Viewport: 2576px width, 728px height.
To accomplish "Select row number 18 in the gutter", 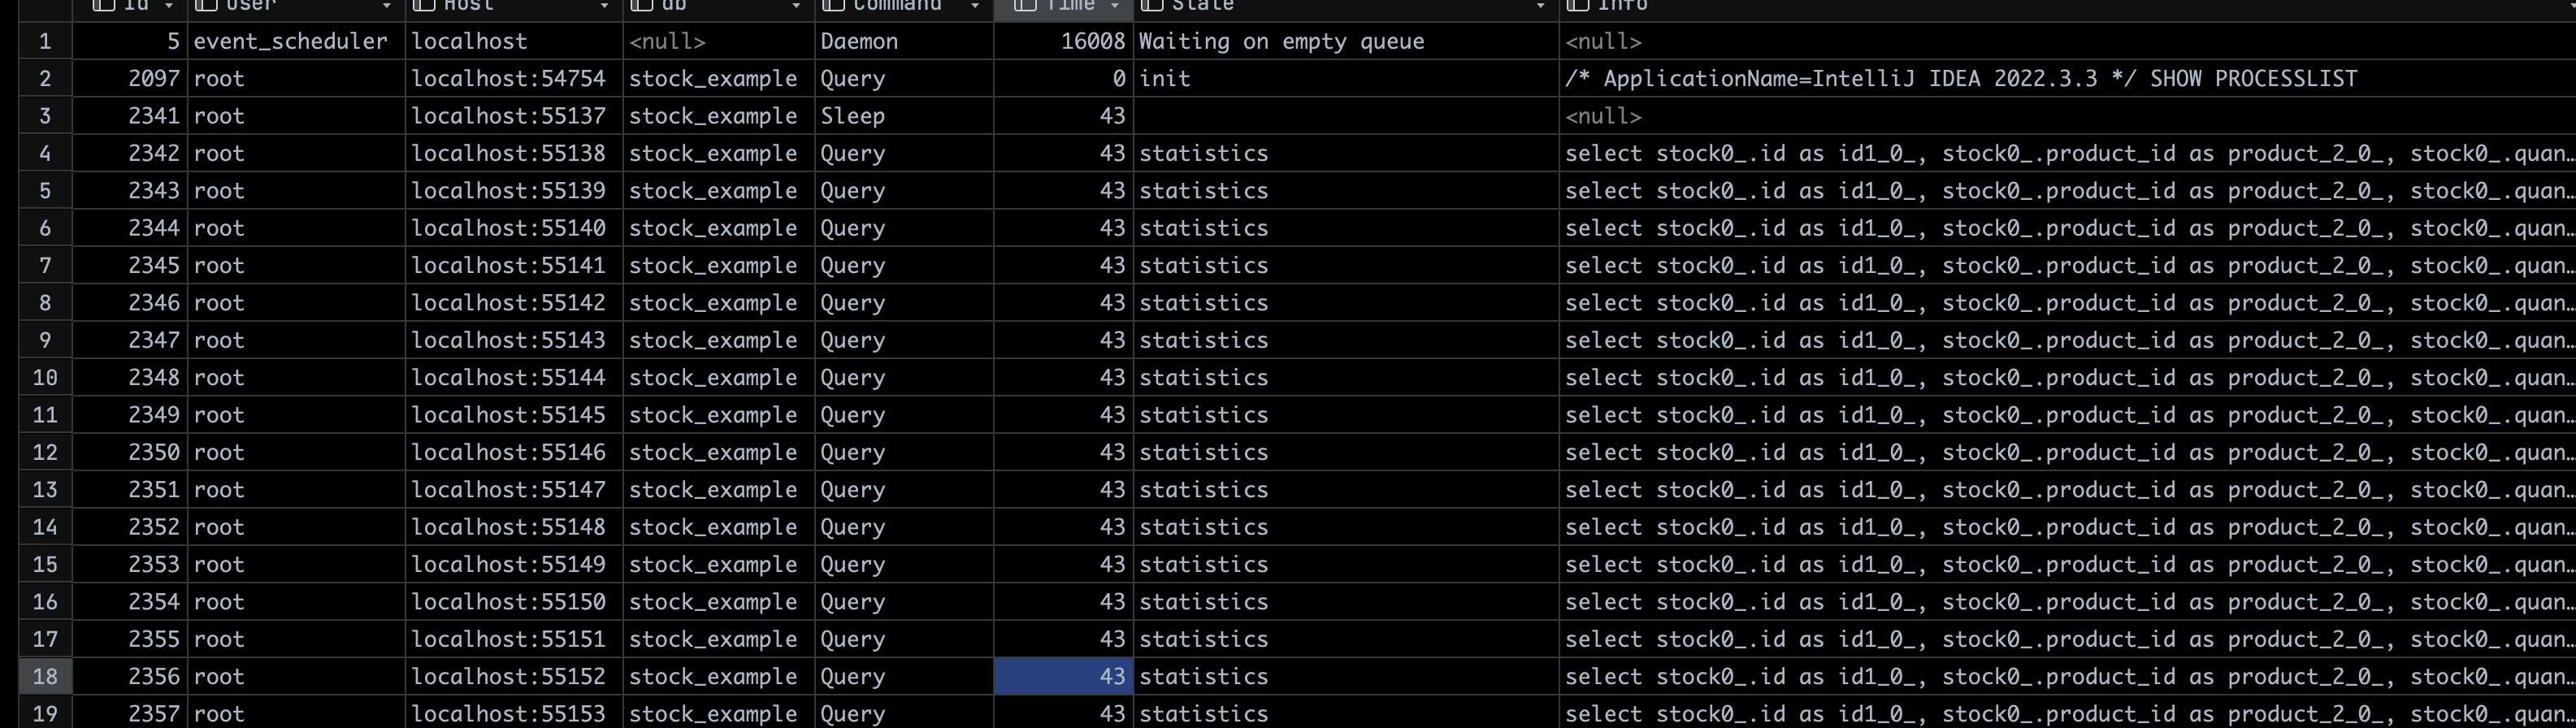I will [x=45, y=676].
